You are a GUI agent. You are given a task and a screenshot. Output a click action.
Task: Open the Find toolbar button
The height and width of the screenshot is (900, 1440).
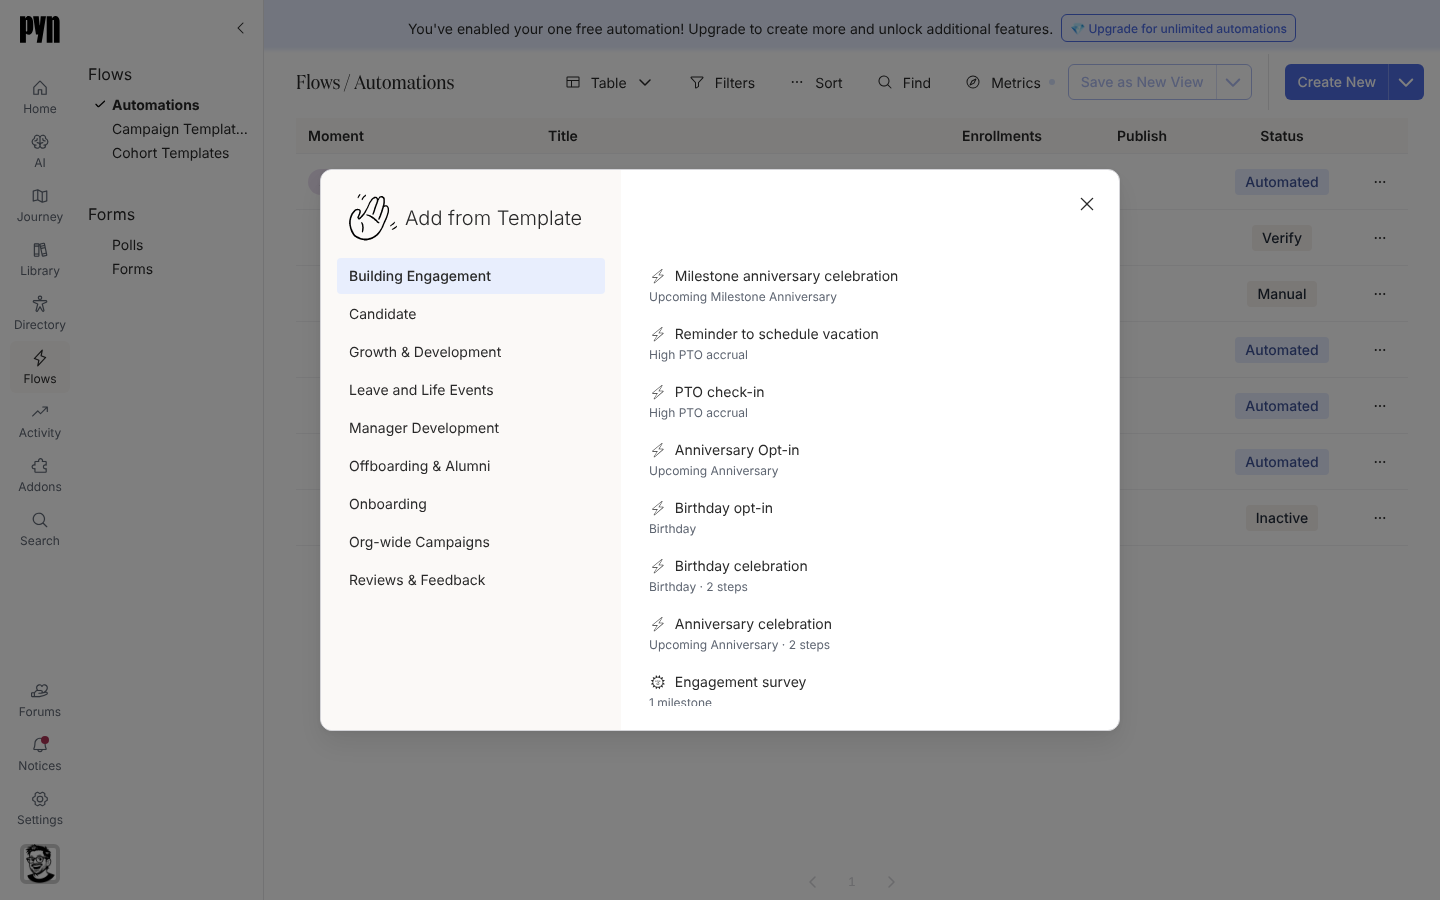pos(904,83)
